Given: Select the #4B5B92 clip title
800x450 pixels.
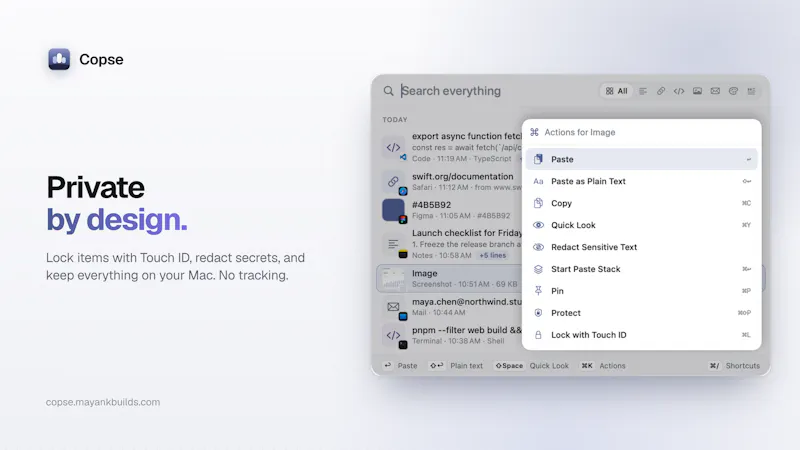Looking at the screenshot, I should tap(432, 205).
